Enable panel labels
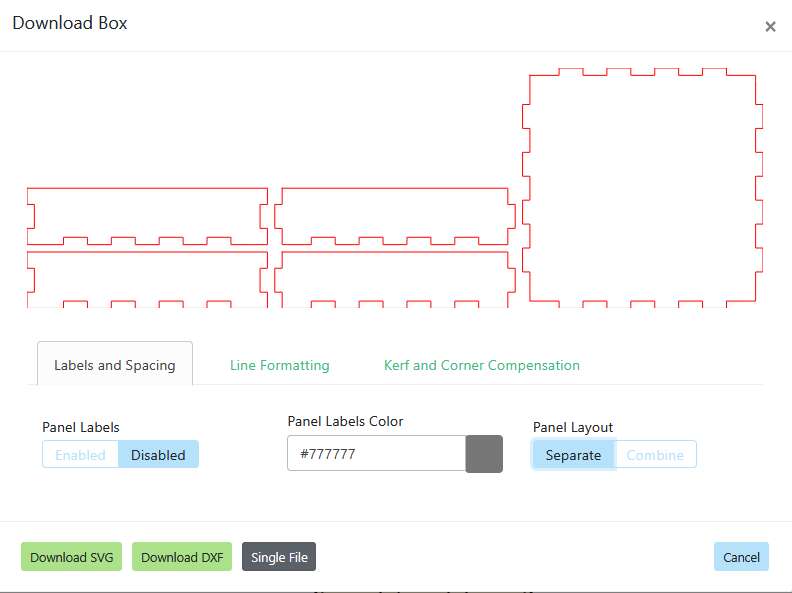Viewport: 792px width, 593px height. (80, 455)
